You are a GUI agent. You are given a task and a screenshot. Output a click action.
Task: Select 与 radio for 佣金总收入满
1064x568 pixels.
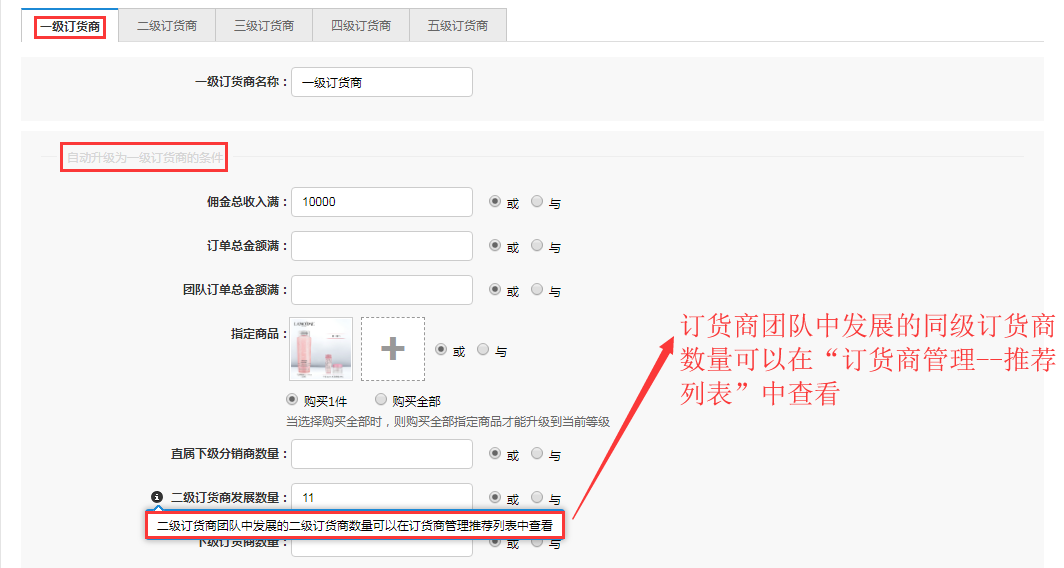point(537,201)
